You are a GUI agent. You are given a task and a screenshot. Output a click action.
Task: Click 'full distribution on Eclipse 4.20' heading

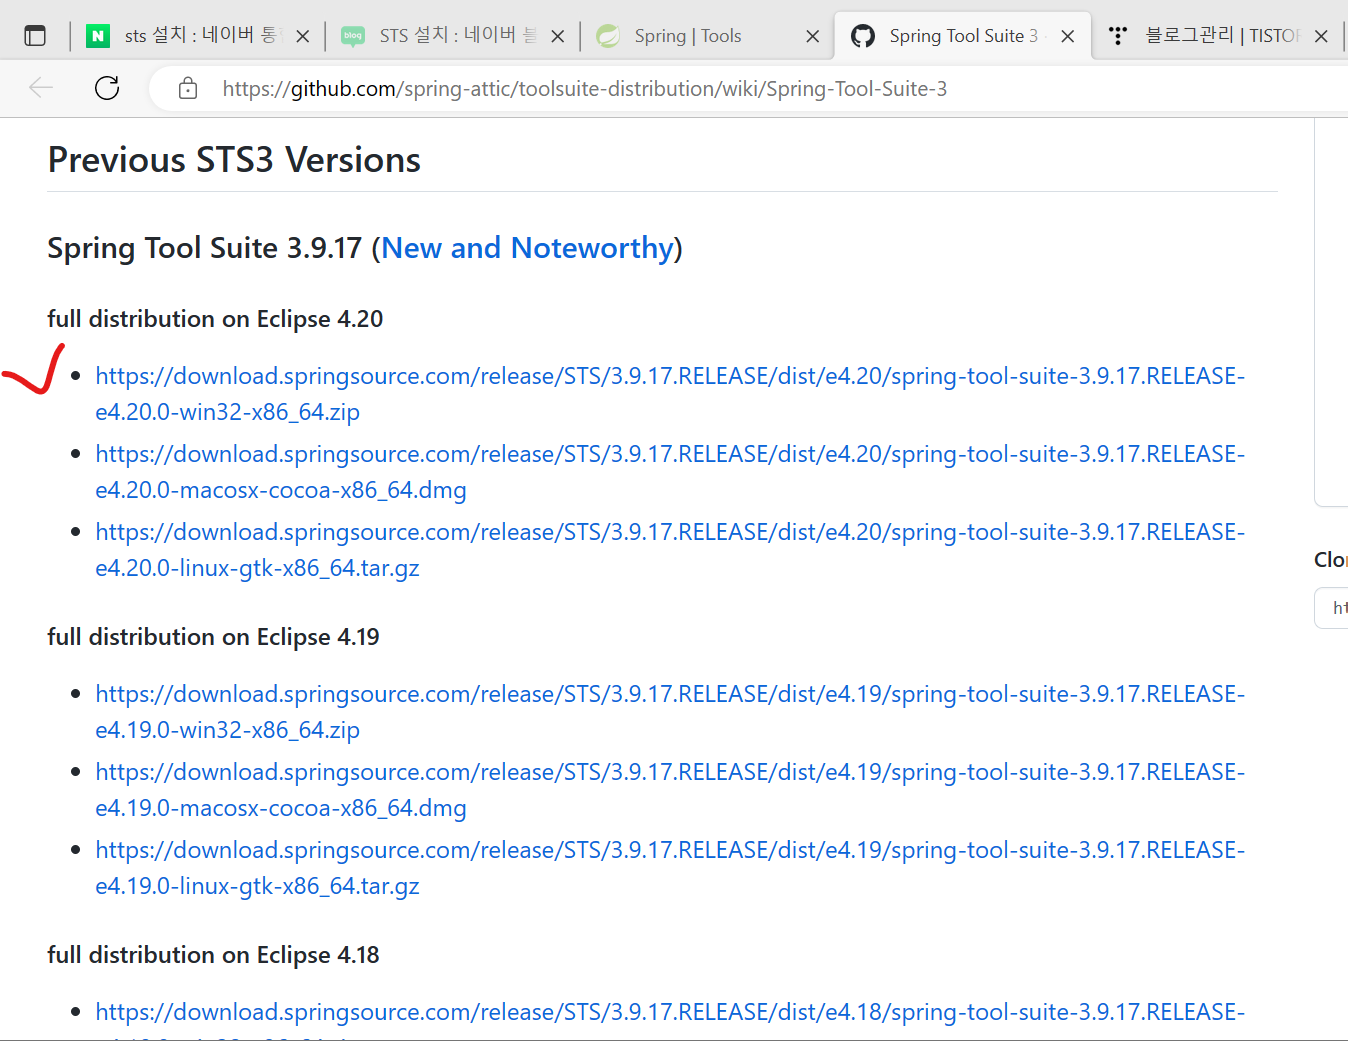pyautogui.click(x=215, y=319)
